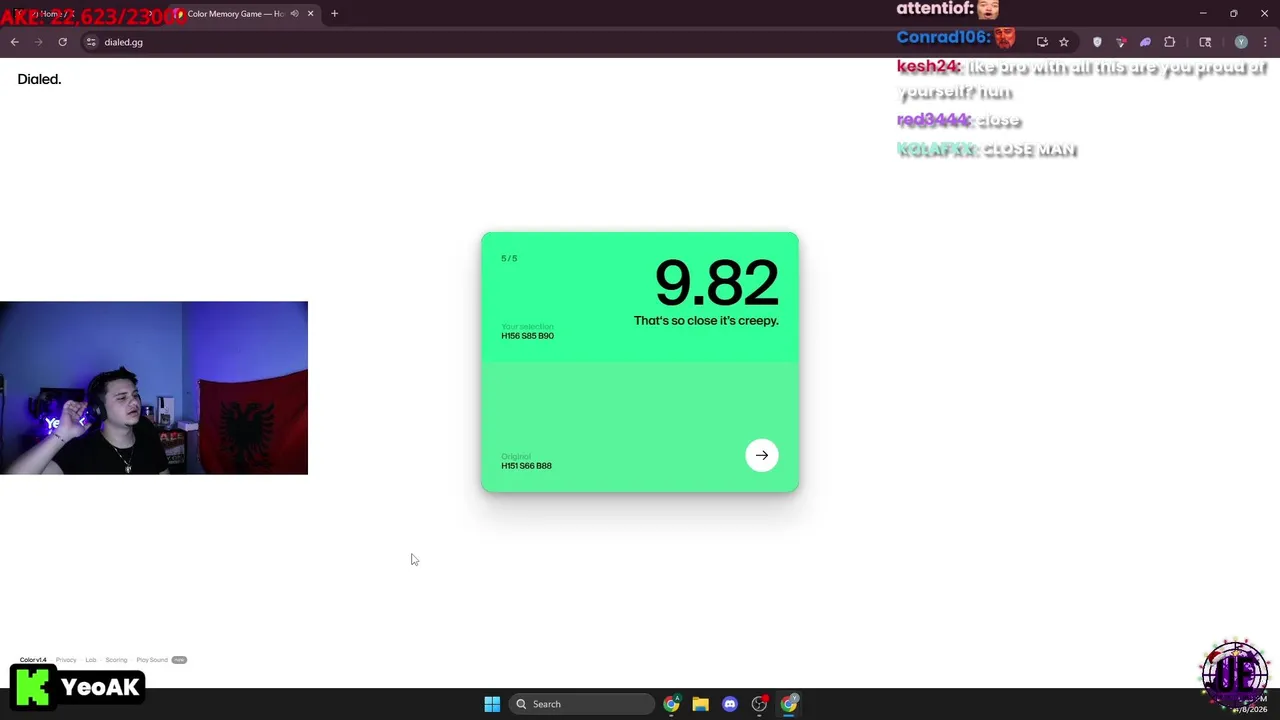
Task: Click the 5/5 round counter
Action: click(509, 259)
